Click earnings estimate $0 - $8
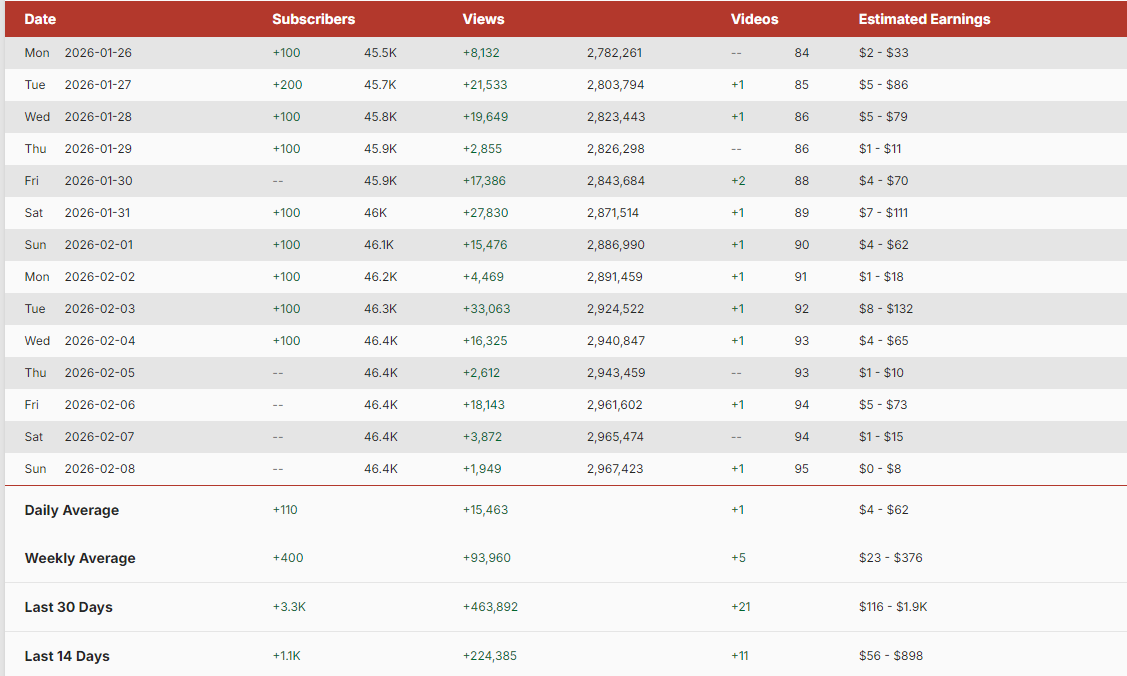The image size is (1127, 676). (880, 468)
